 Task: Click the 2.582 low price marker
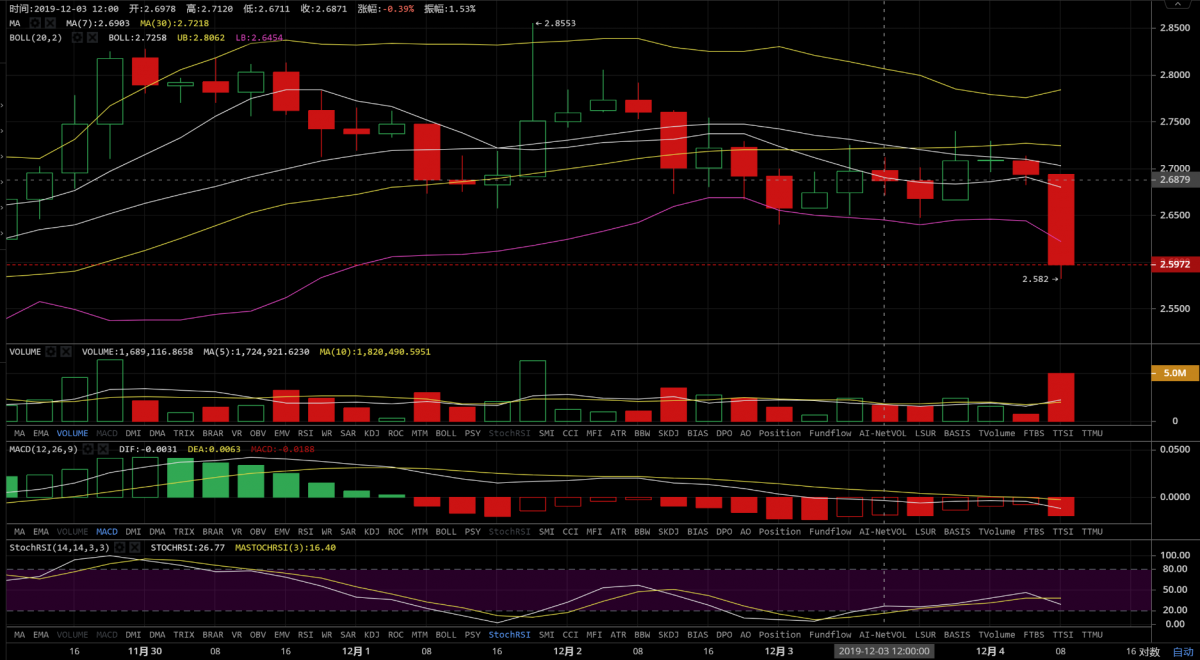point(1040,279)
